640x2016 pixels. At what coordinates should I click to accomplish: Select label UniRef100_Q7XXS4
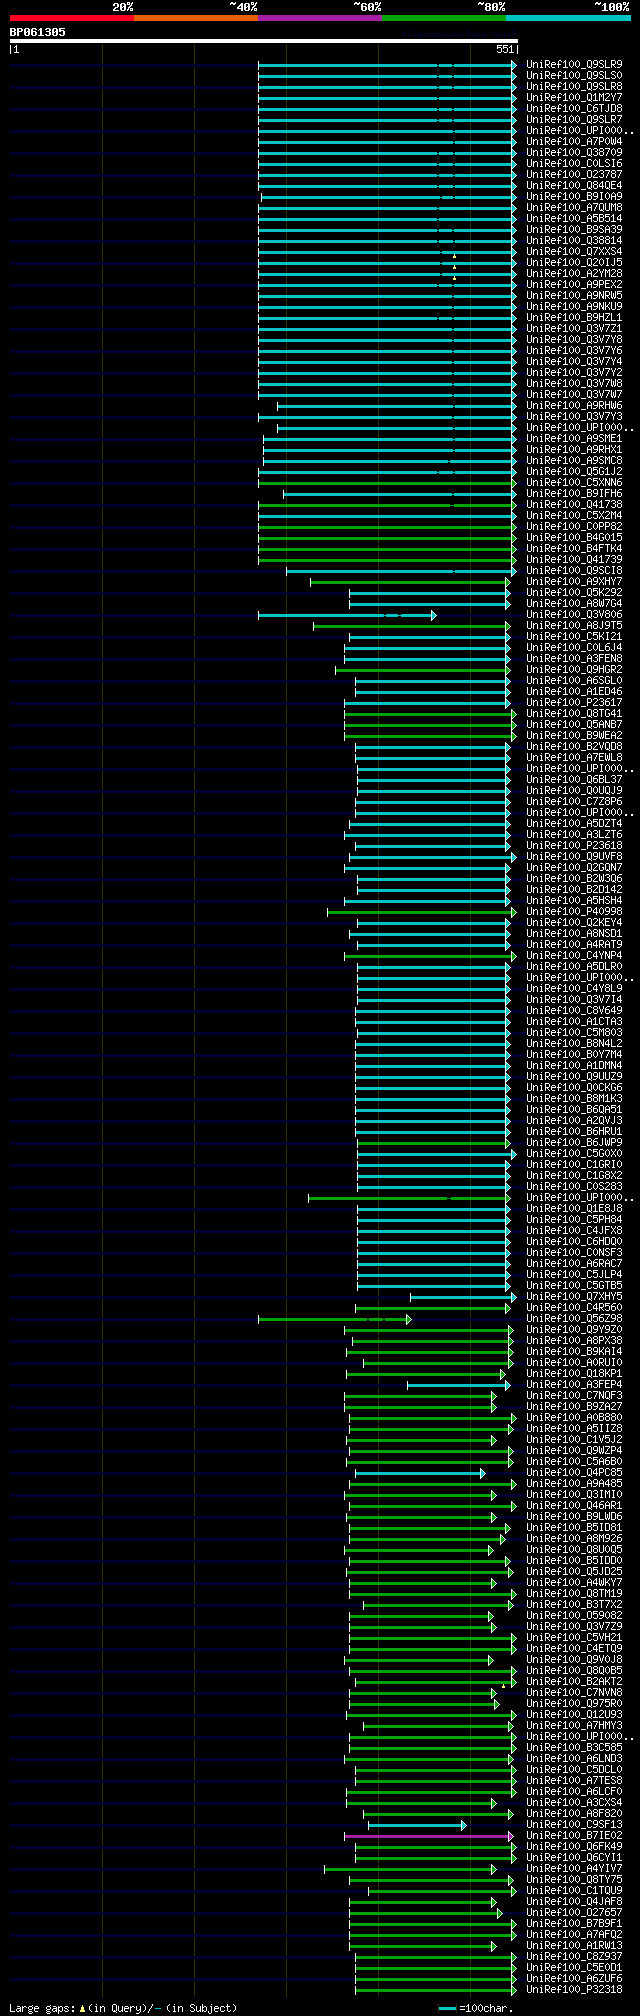574,252
